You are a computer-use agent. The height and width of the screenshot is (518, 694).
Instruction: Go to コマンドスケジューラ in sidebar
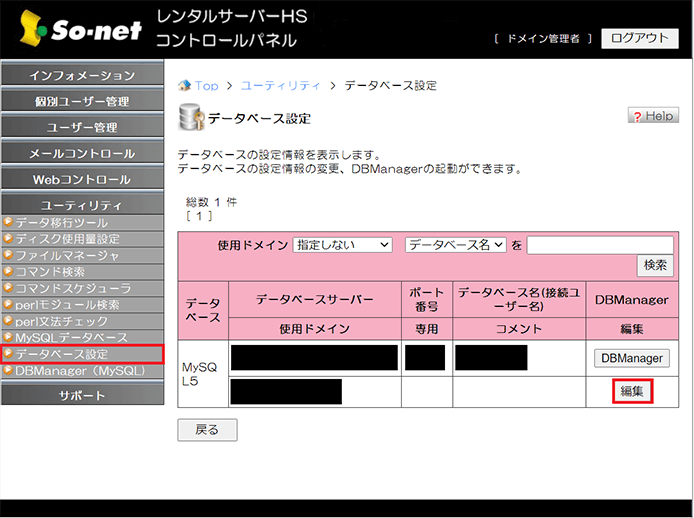click(72, 288)
